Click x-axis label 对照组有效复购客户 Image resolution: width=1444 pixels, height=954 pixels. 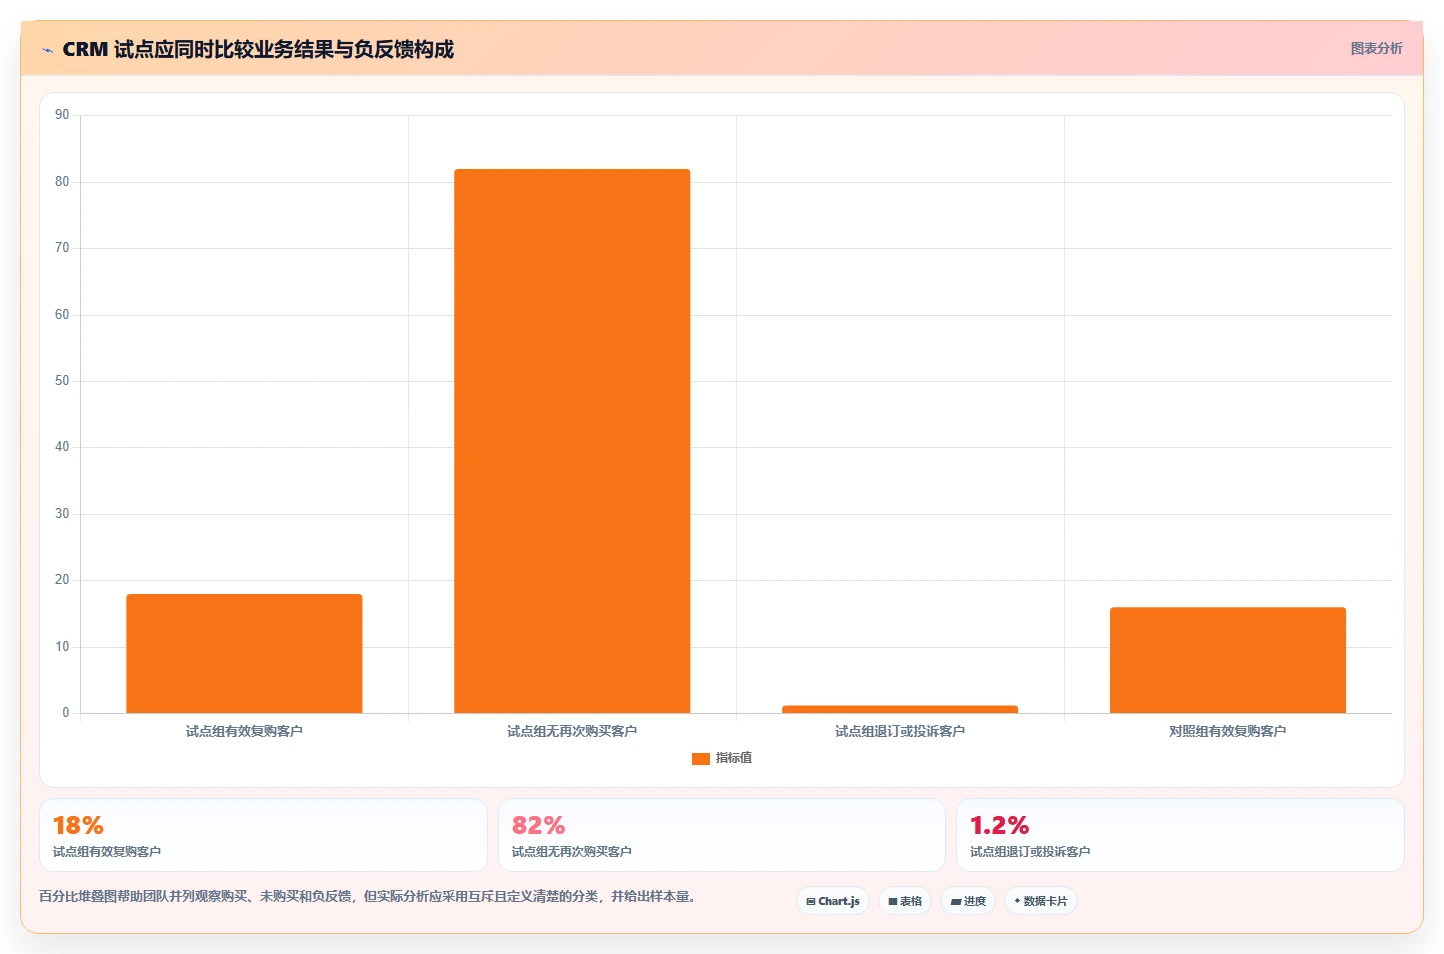pyautogui.click(x=1228, y=731)
